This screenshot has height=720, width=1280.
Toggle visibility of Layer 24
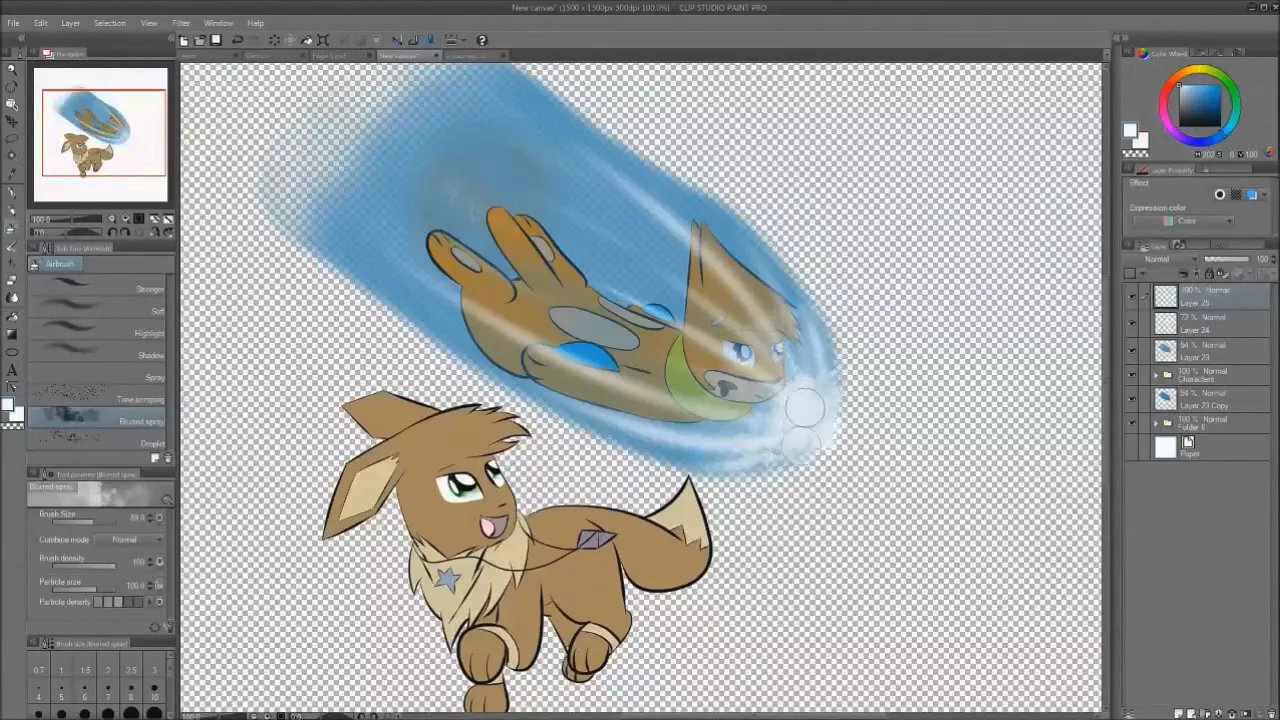pos(1132,324)
